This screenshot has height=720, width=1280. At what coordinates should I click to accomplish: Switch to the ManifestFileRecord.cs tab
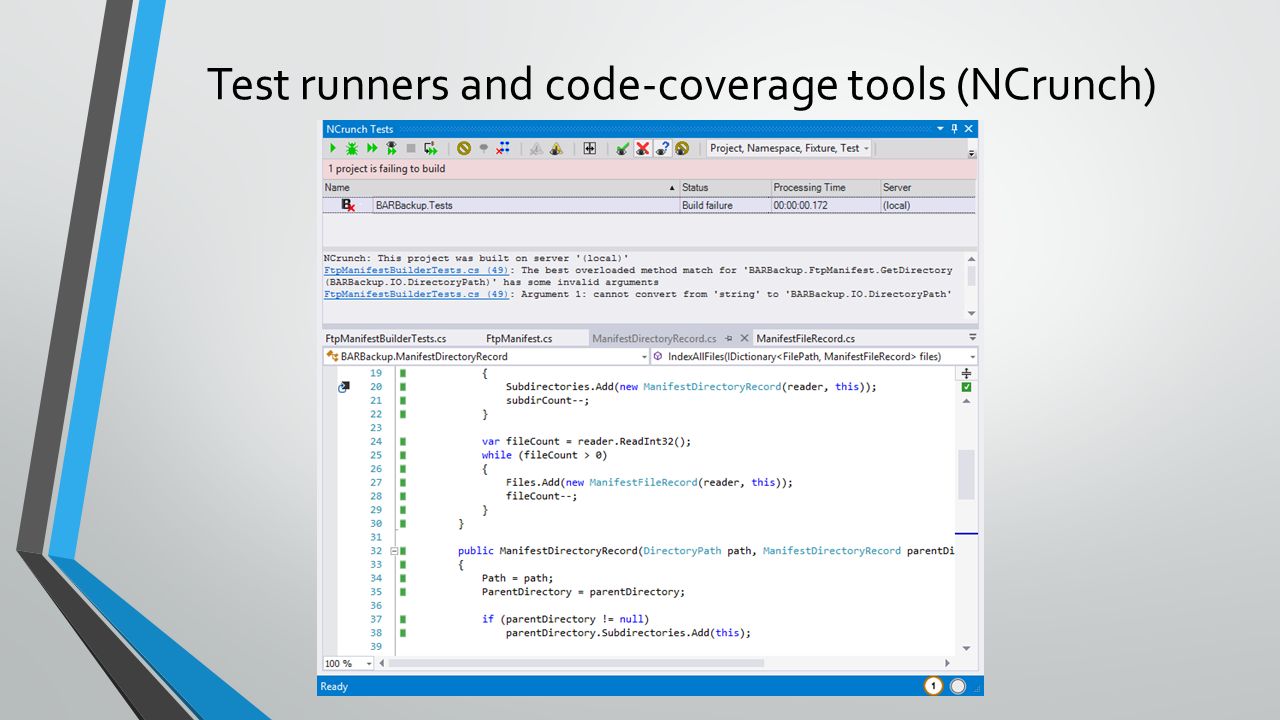[x=806, y=338]
